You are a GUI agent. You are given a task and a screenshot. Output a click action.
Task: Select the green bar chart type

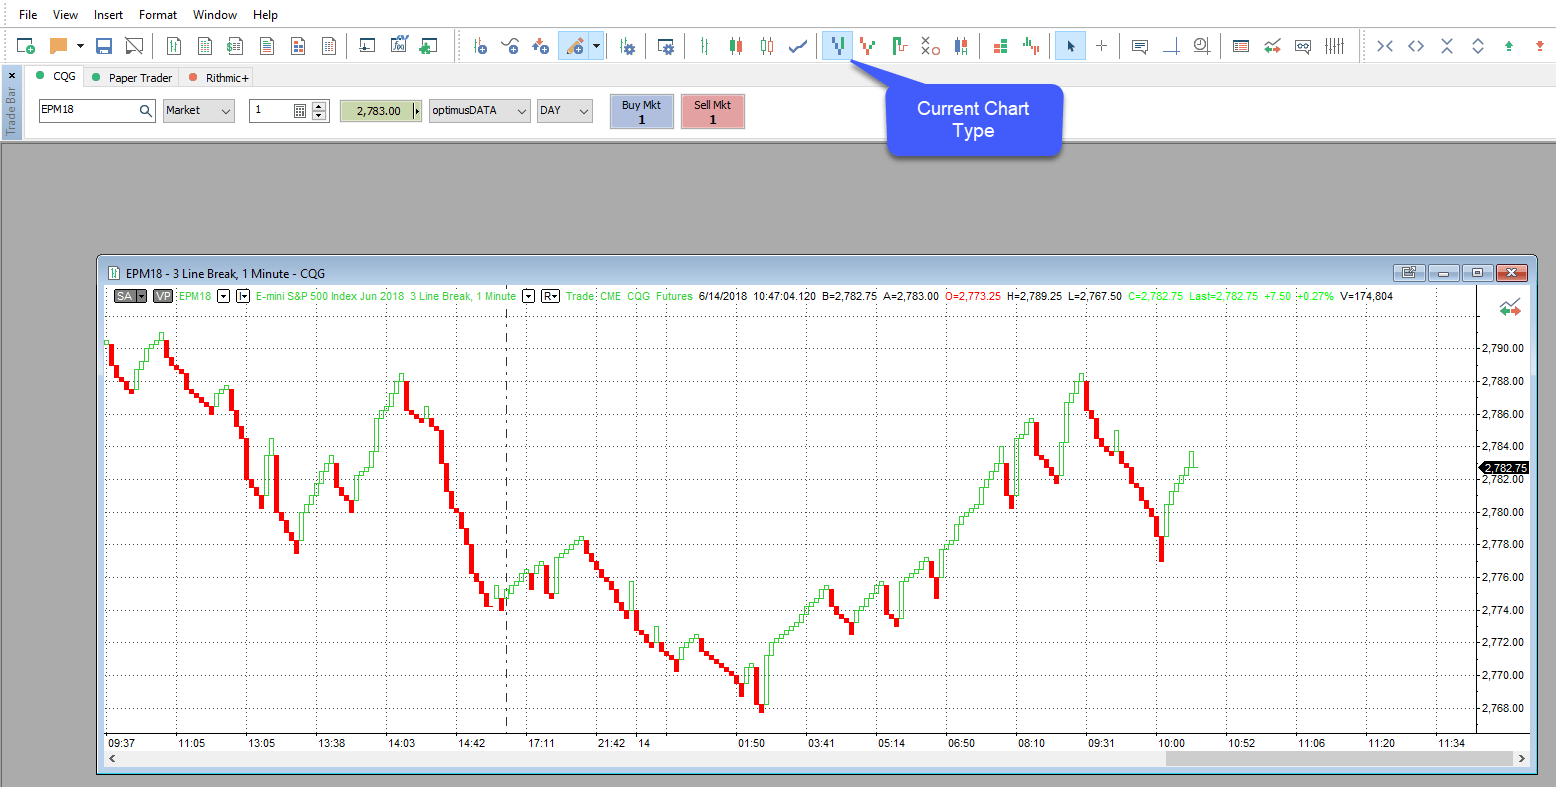705,46
